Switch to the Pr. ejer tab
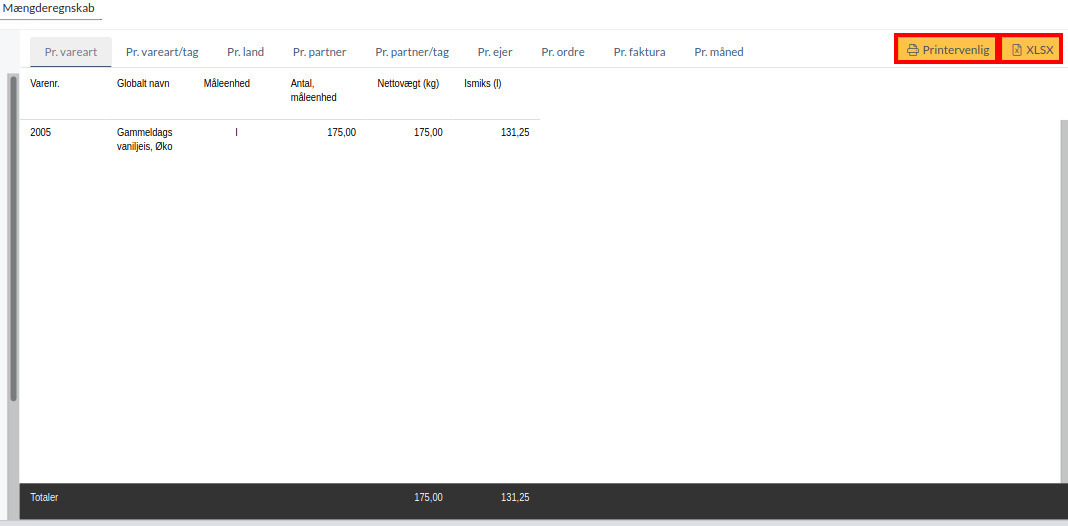This screenshot has width=1068, height=526. [495, 52]
